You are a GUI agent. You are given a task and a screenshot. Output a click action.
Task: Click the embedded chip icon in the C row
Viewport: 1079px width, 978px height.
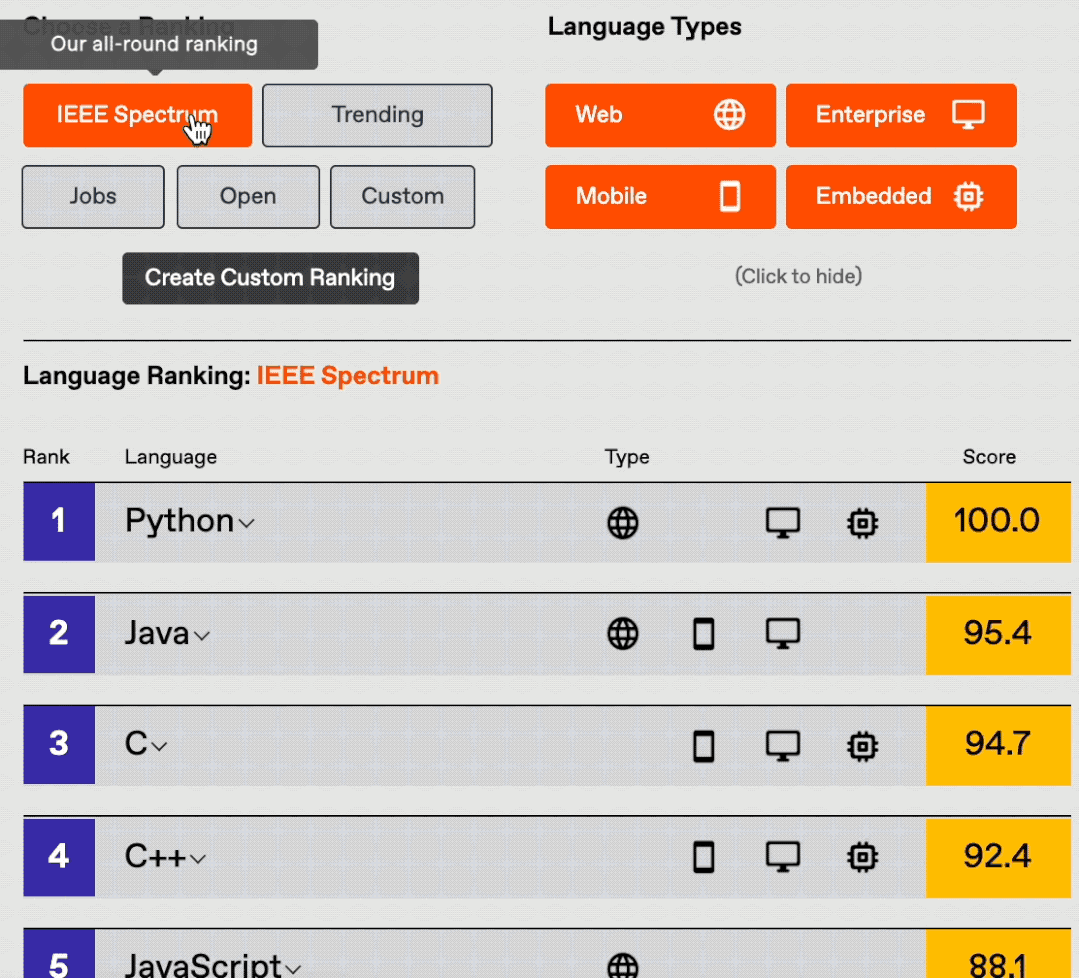coord(862,745)
